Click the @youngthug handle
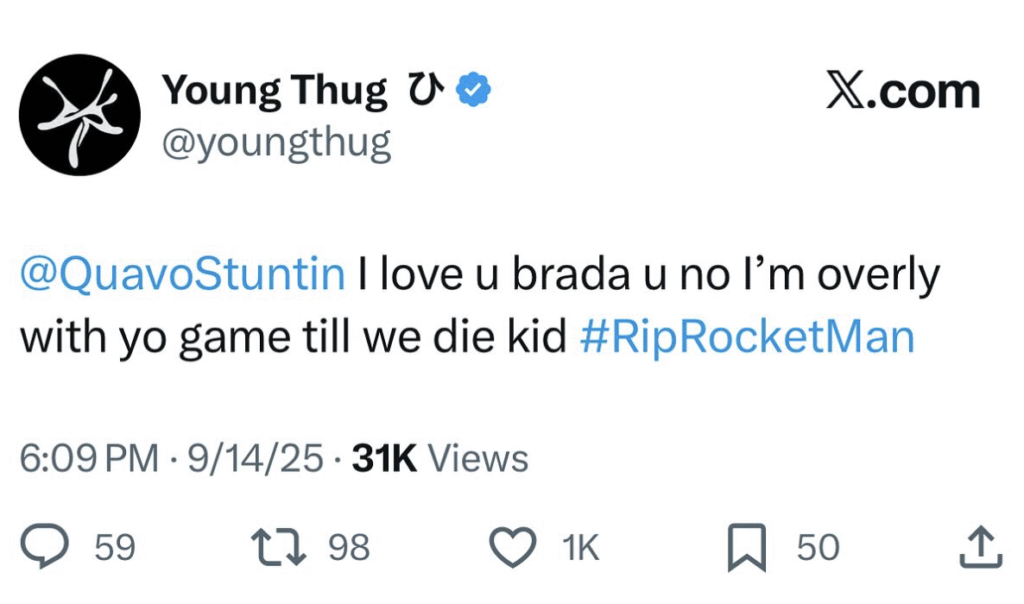This screenshot has height=604, width=1024. 276,145
